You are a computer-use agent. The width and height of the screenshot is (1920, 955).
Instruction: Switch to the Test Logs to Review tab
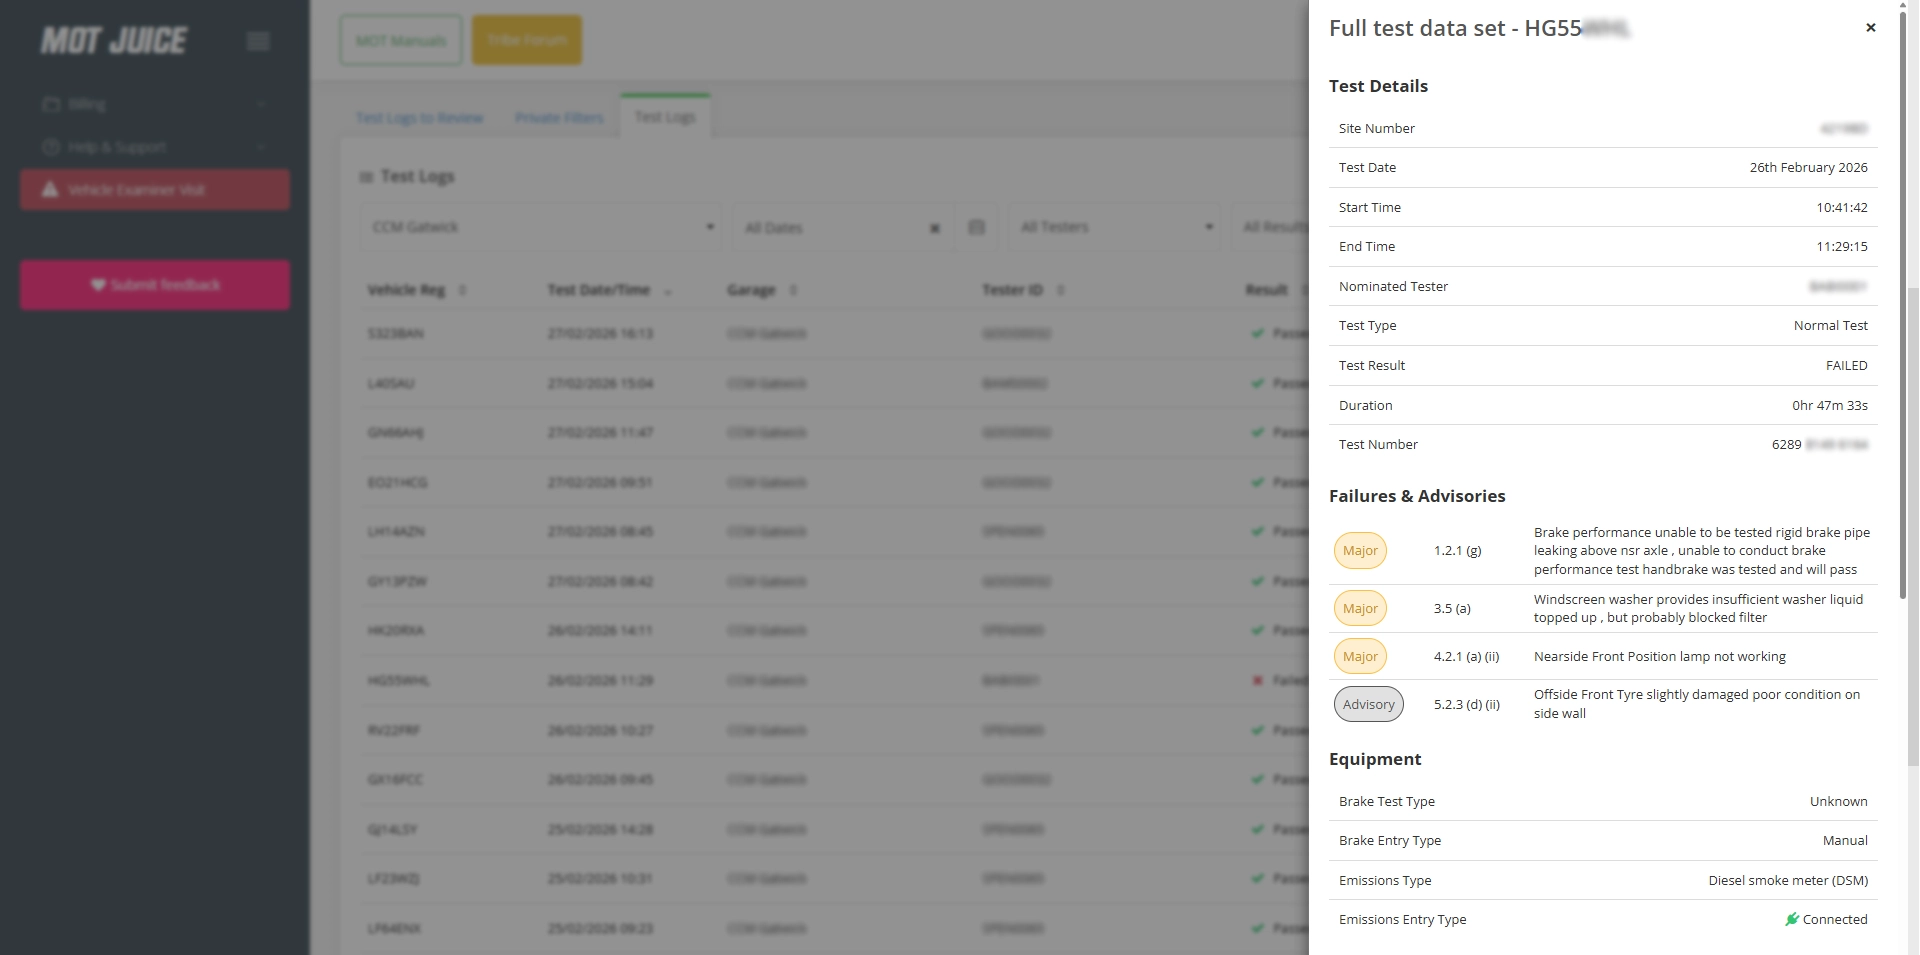point(420,117)
